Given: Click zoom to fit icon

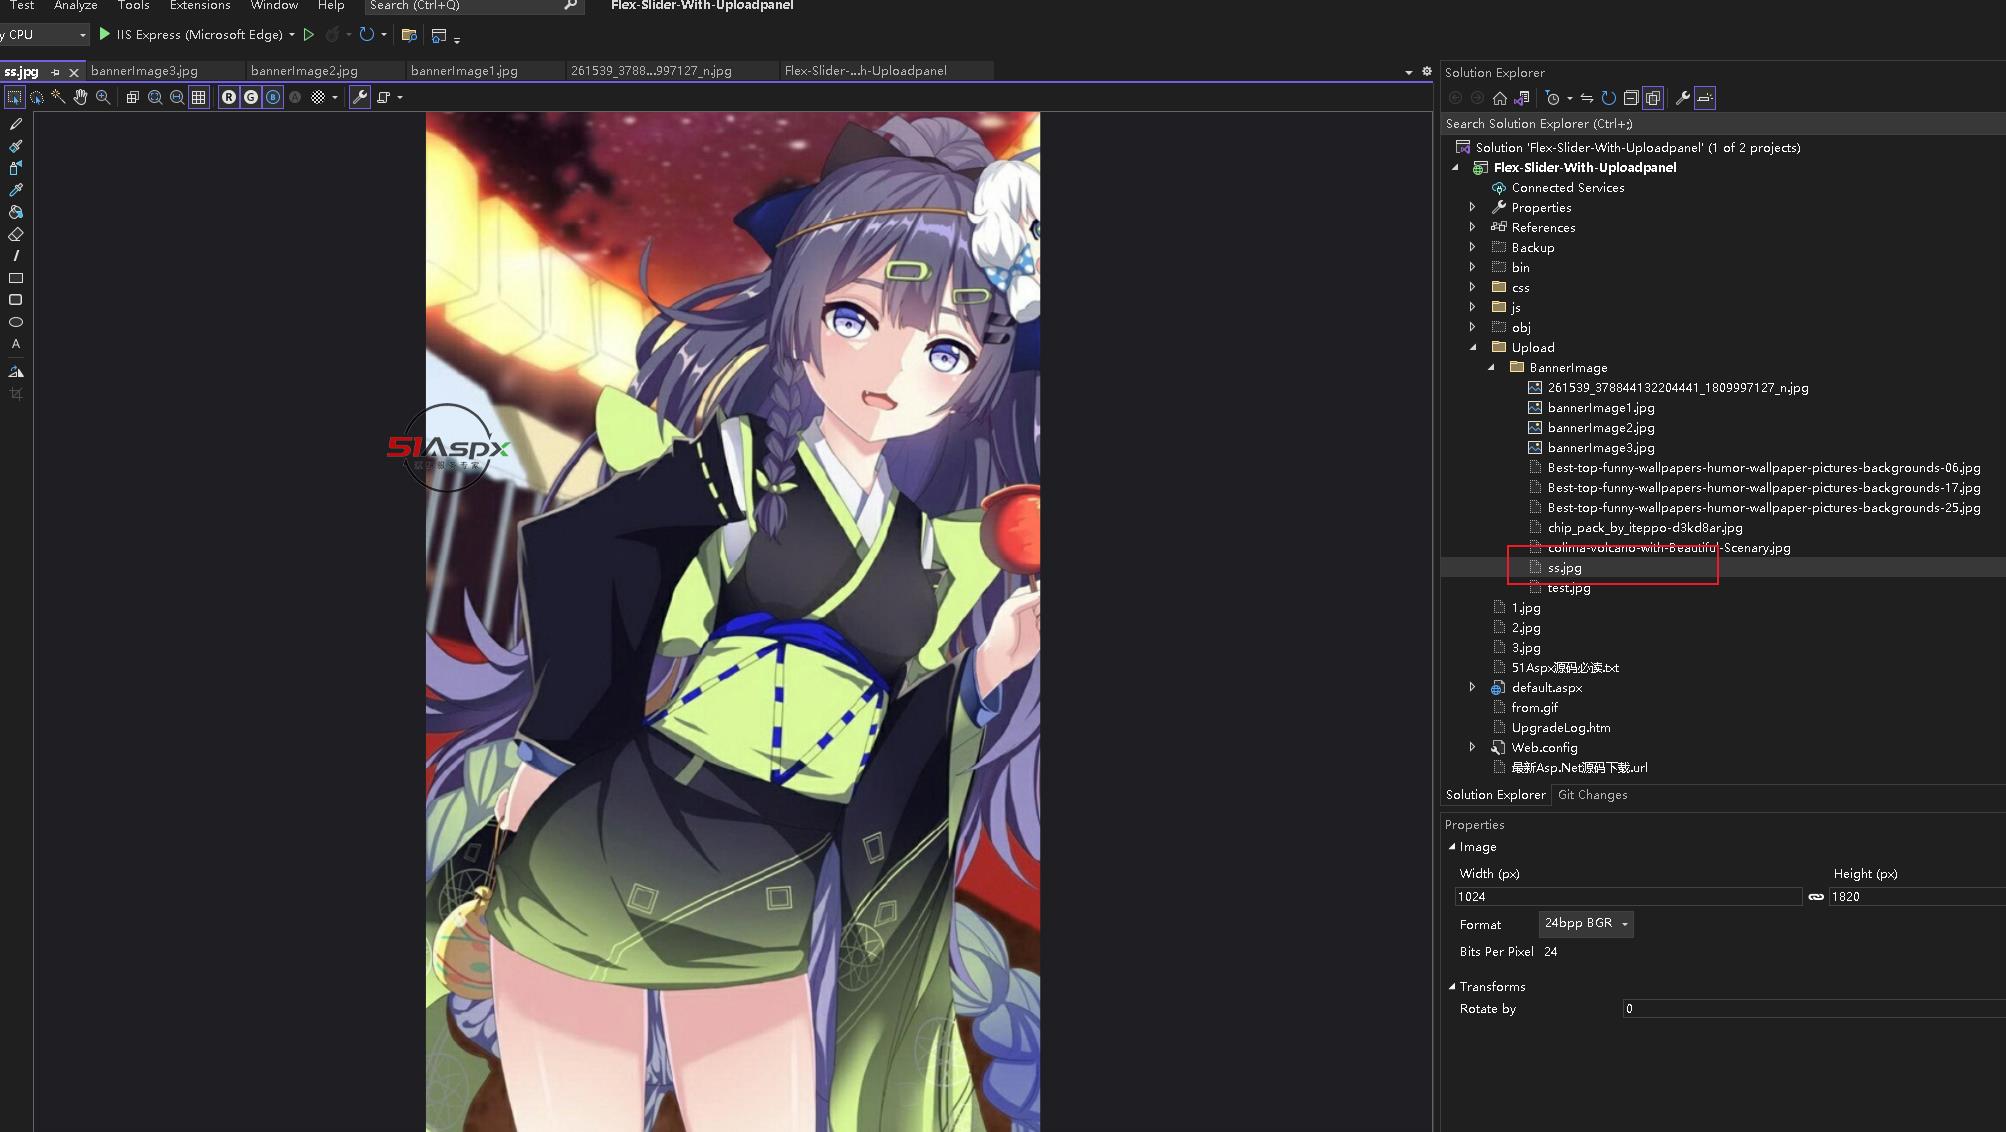Looking at the screenshot, I should tap(155, 97).
